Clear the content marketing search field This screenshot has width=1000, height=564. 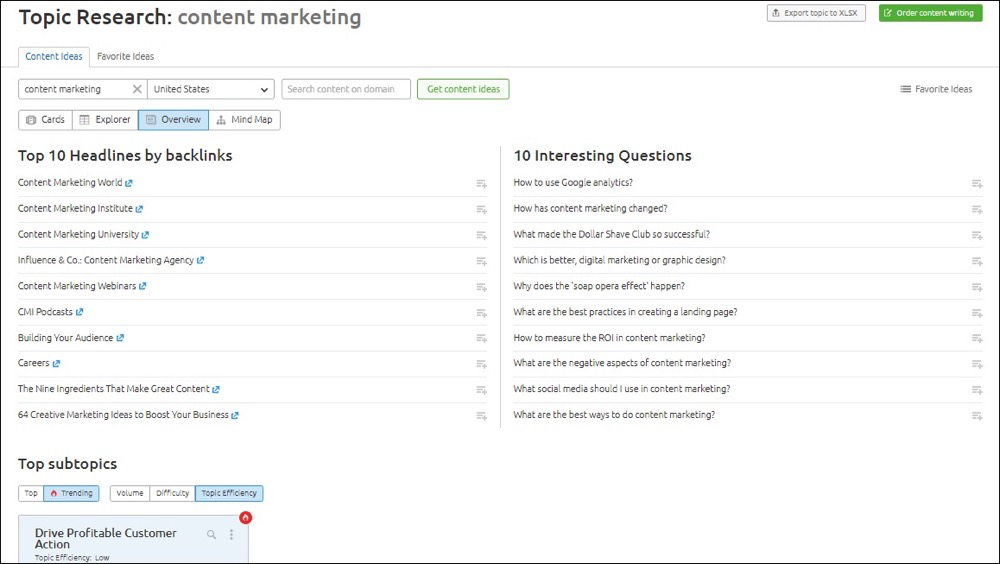point(136,89)
